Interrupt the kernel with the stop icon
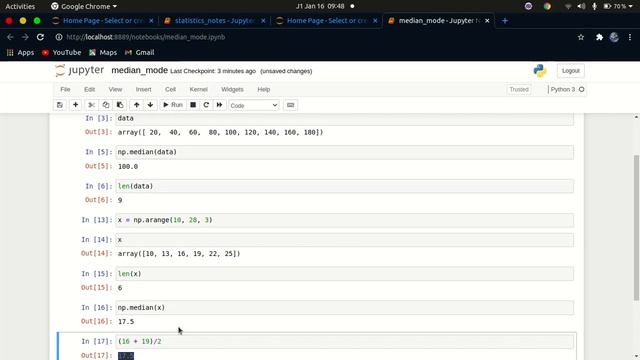Screen dimensions: 640x360 coord(193,105)
